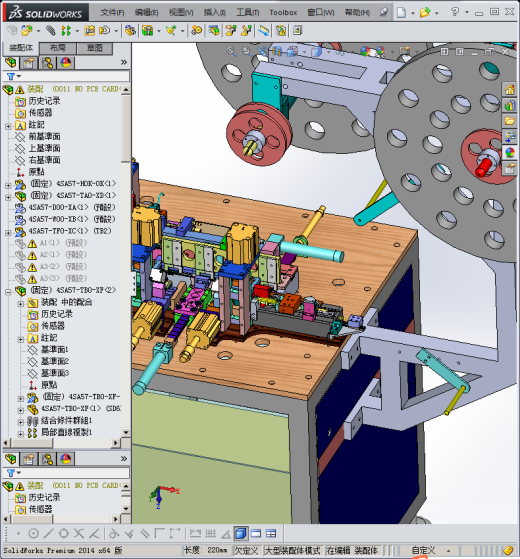Click the 大型装配体模式 status item
520x559 pixels.
pyautogui.click(x=292, y=550)
